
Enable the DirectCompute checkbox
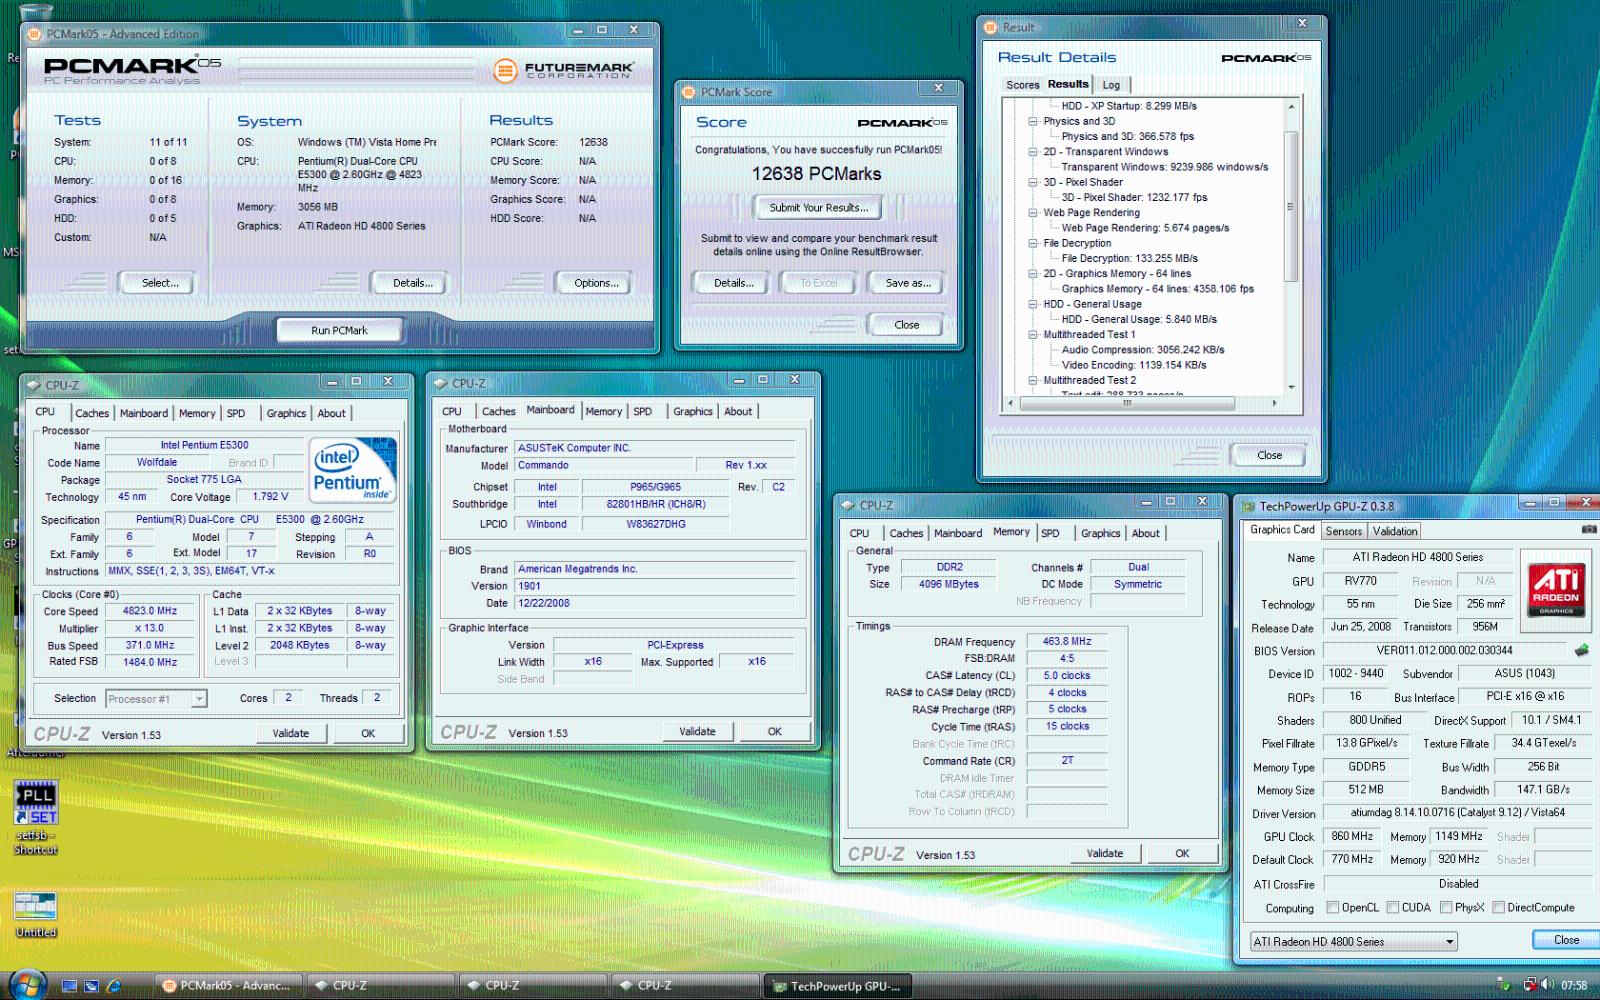1498,907
